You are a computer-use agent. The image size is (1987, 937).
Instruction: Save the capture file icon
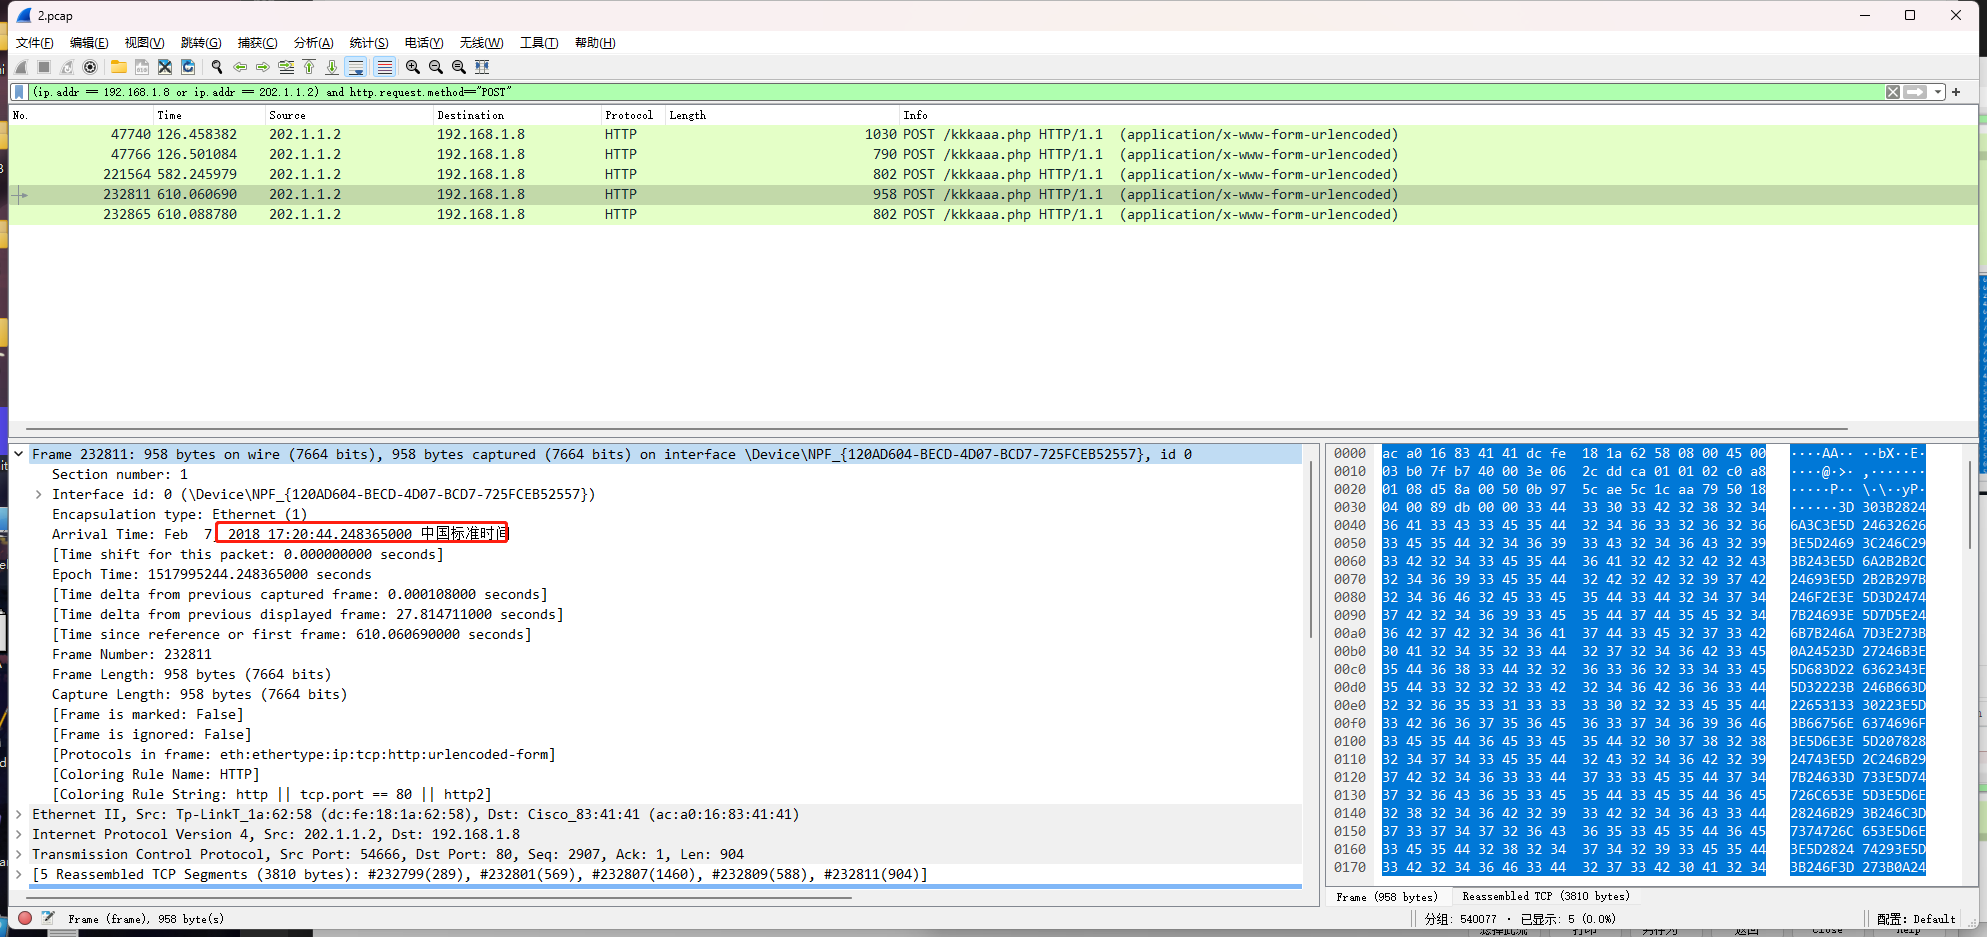pyautogui.click(x=142, y=67)
